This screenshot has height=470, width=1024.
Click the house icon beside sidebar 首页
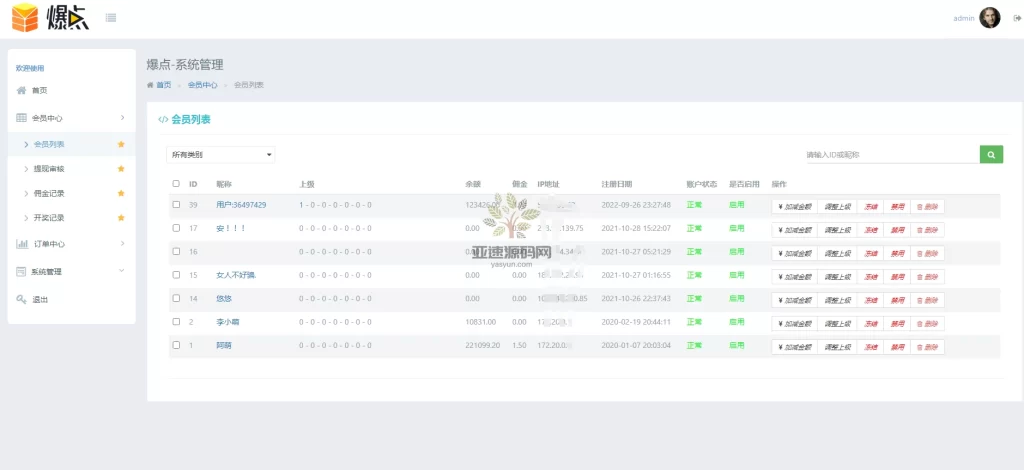[x=22, y=90]
